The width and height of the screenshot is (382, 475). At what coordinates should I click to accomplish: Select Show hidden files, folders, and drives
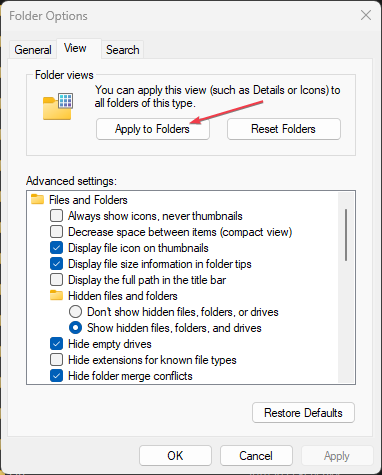[x=75, y=328]
